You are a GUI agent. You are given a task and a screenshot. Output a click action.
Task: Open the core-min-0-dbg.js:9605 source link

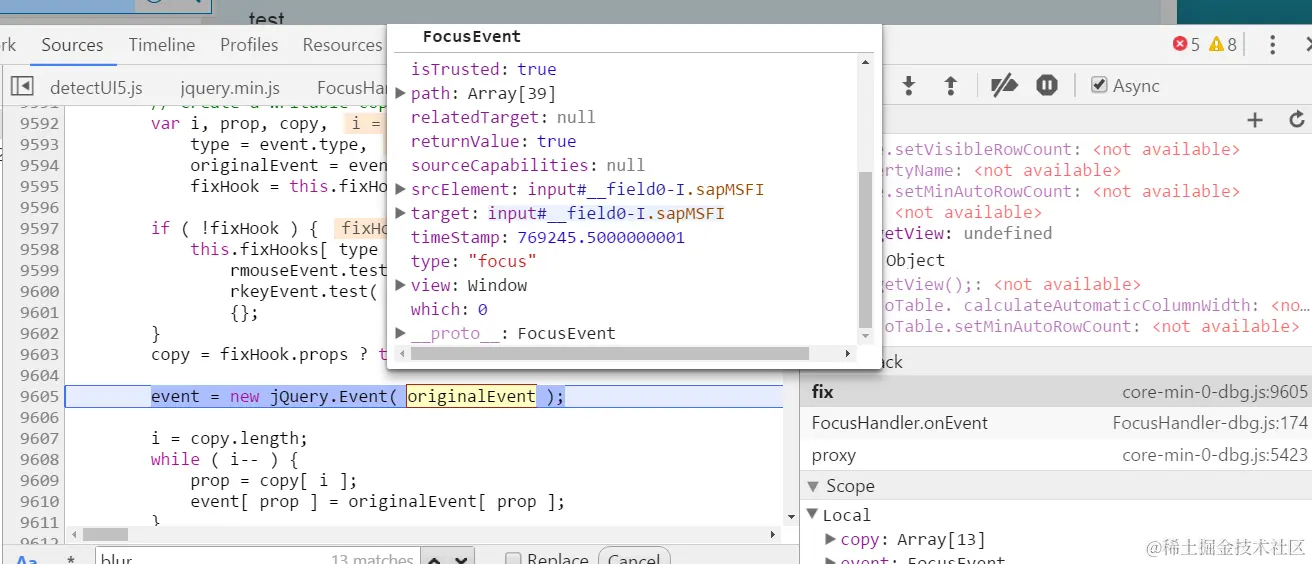click(x=1214, y=392)
